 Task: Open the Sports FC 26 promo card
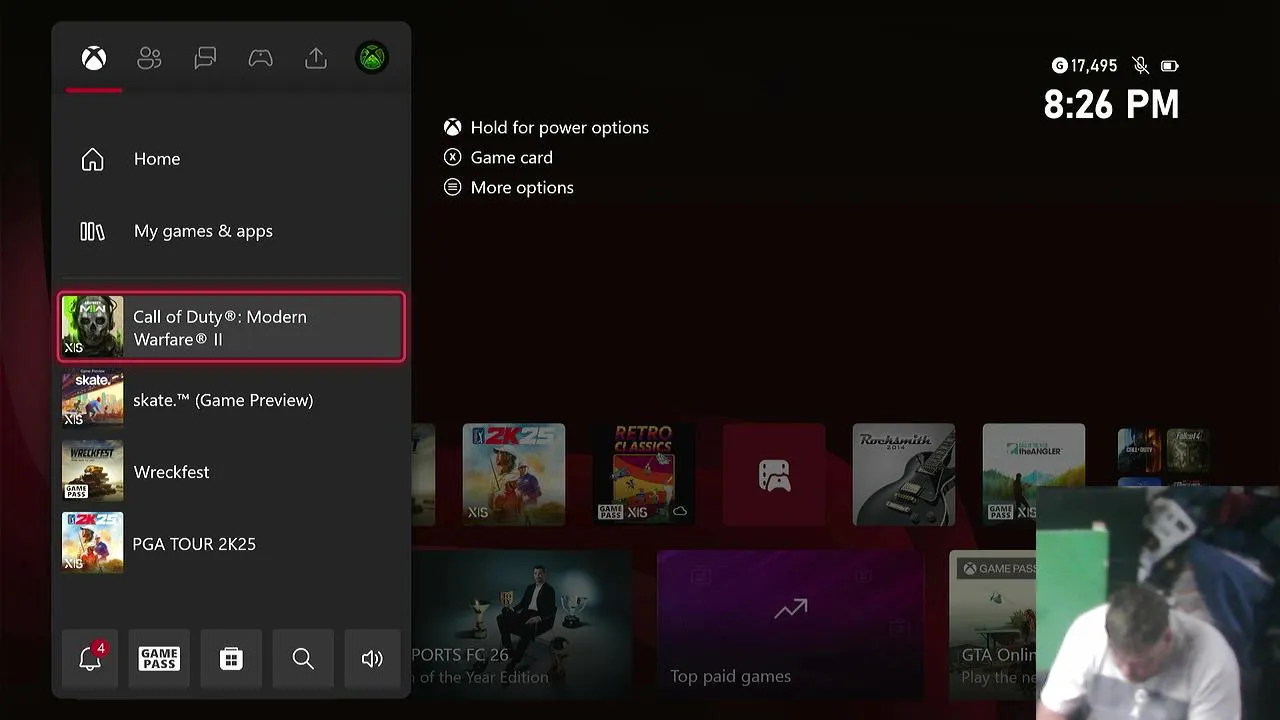point(522,623)
